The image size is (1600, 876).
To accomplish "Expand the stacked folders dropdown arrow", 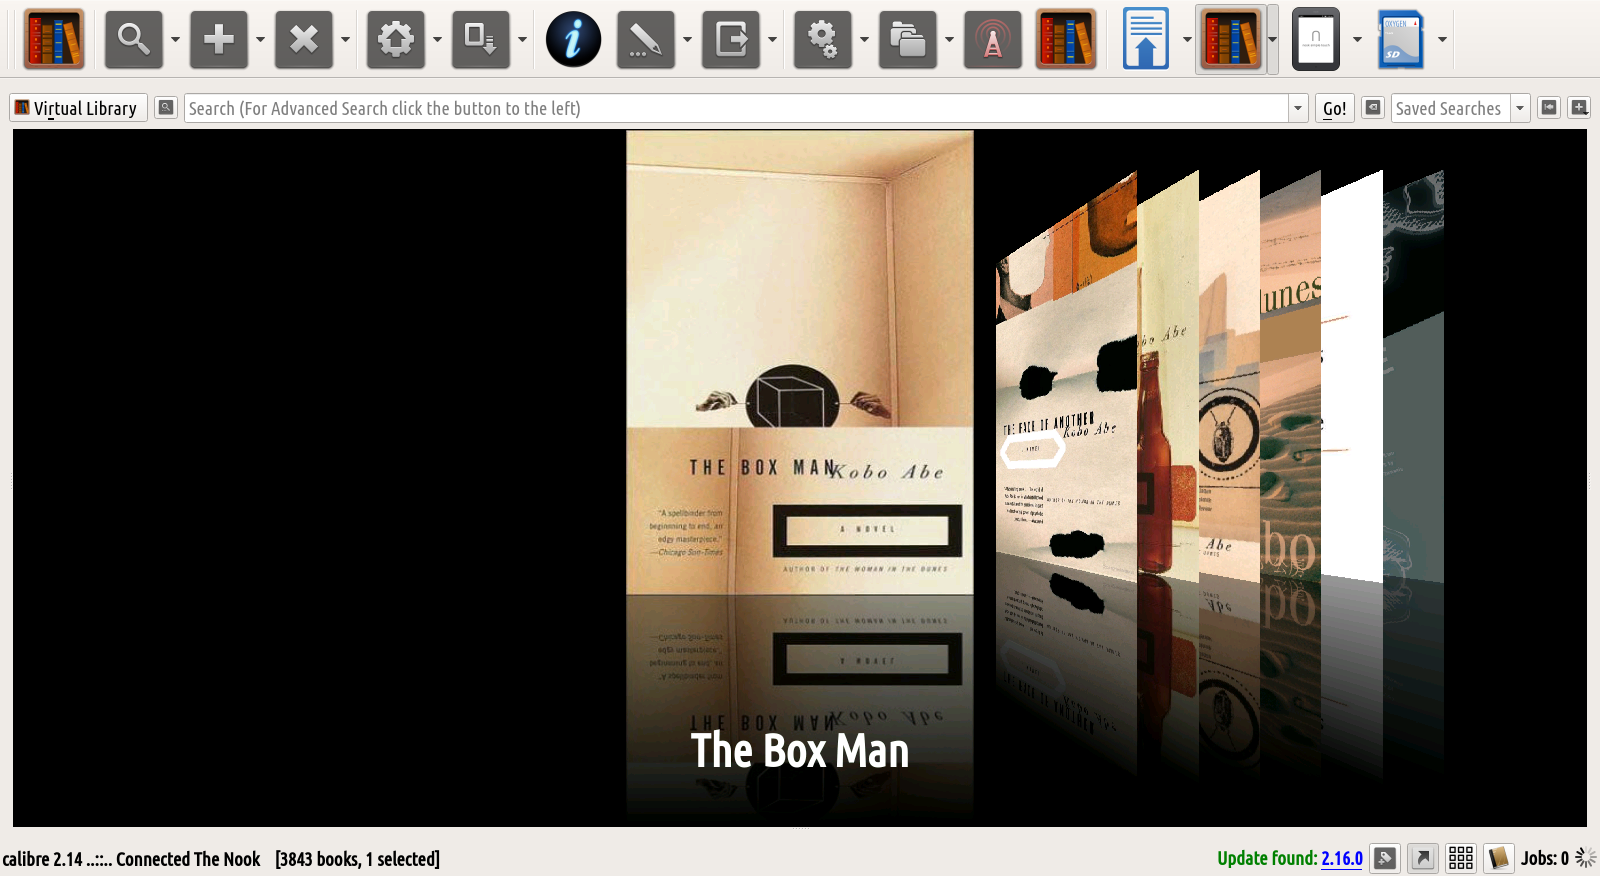I will (949, 40).
